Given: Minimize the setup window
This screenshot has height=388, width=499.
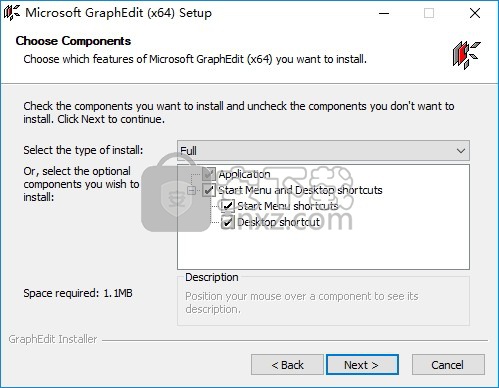Looking at the screenshot, I should [384, 13].
